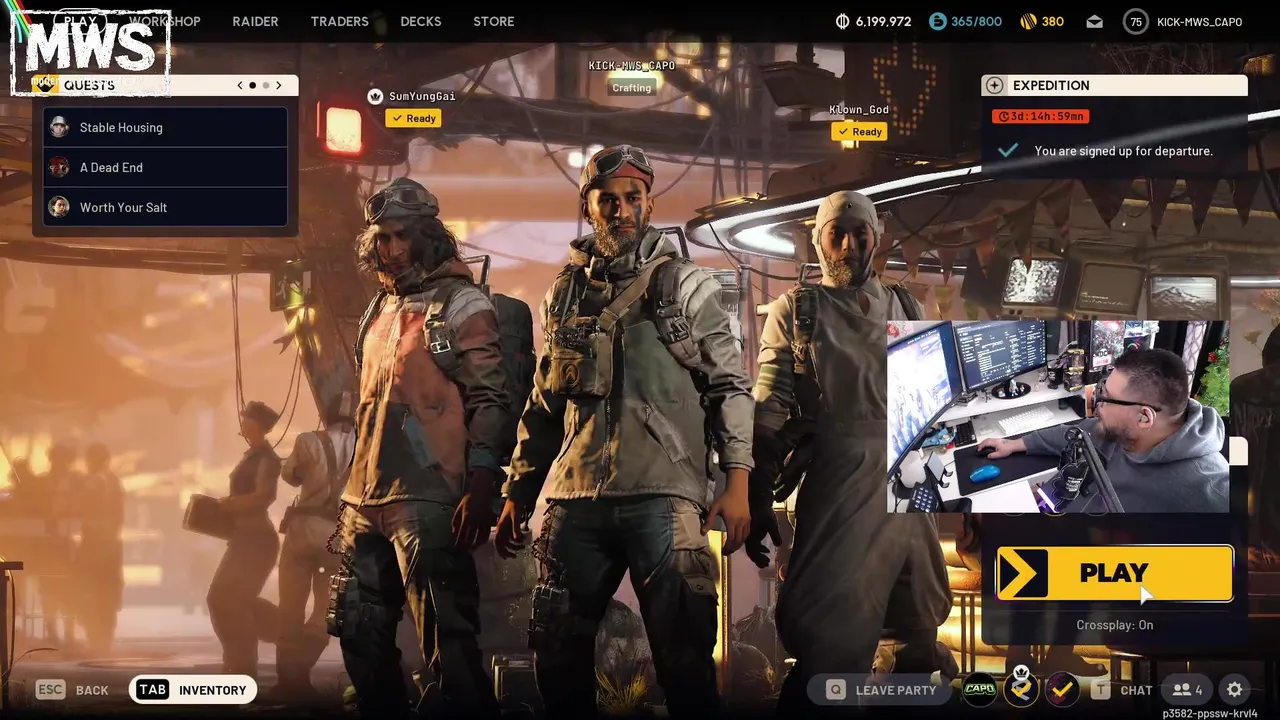This screenshot has width=1280, height=720.
Task: Click the level 75 badge
Action: click(1135, 21)
